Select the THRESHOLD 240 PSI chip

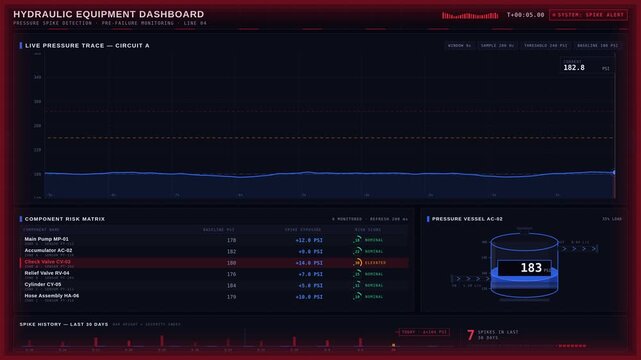click(x=545, y=45)
